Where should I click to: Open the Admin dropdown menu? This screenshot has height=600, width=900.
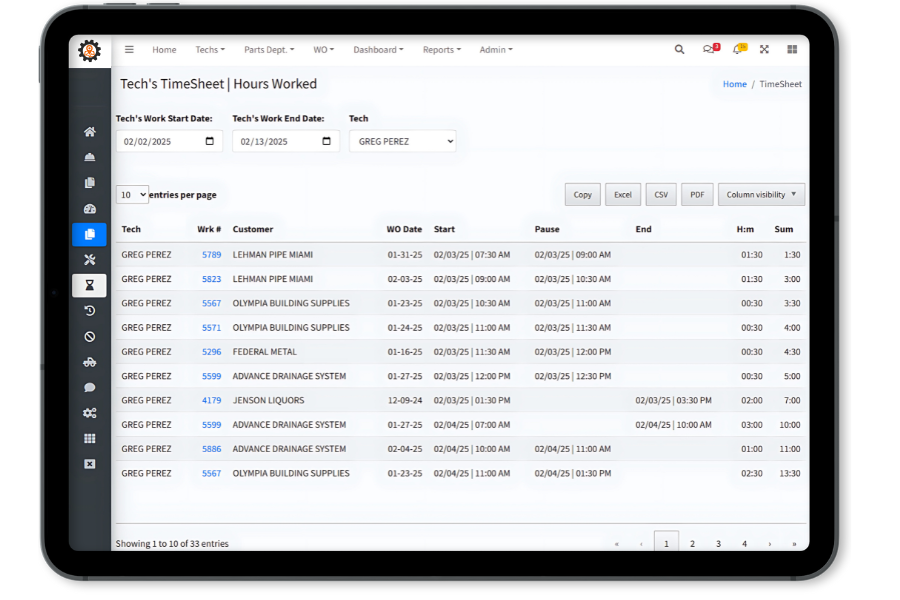(496, 49)
